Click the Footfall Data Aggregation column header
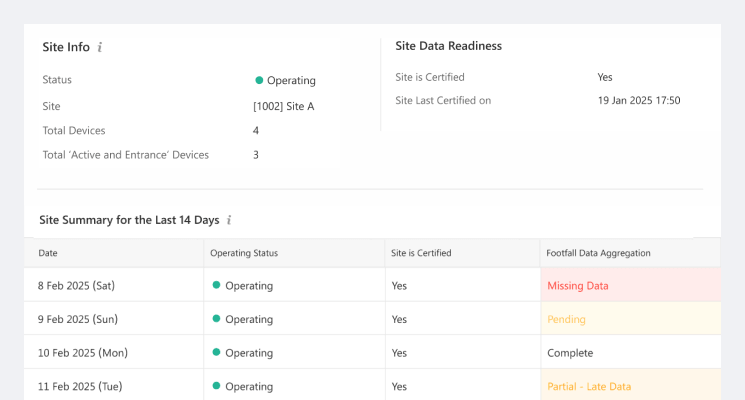745x400 pixels. pos(598,253)
